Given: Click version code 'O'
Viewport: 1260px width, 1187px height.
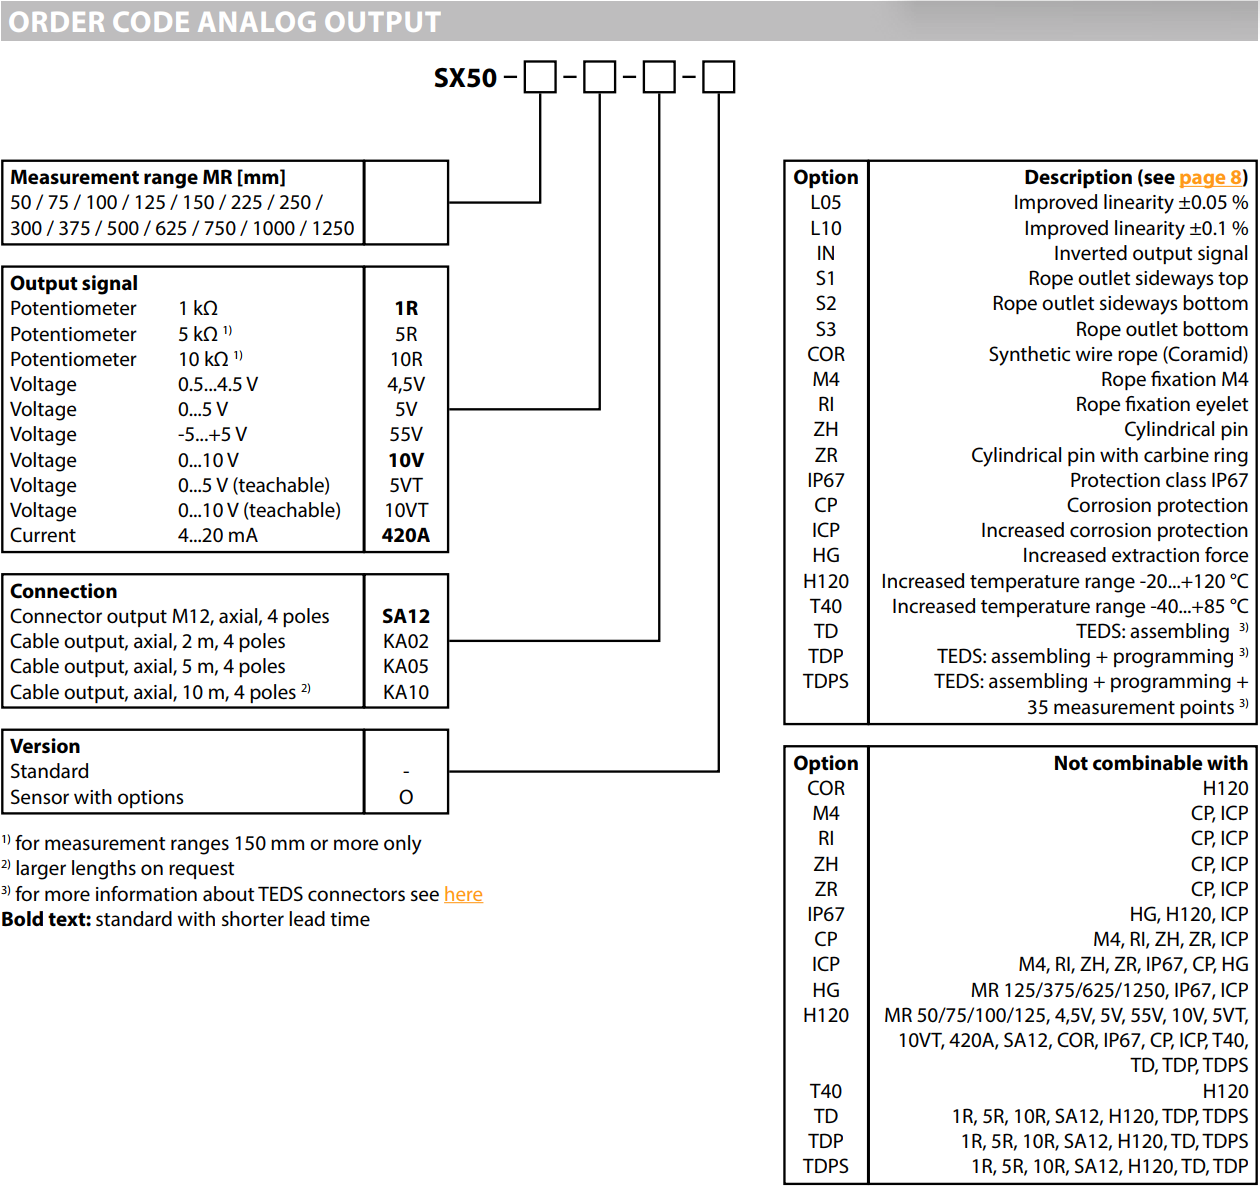Looking at the screenshot, I should pos(406,797).
